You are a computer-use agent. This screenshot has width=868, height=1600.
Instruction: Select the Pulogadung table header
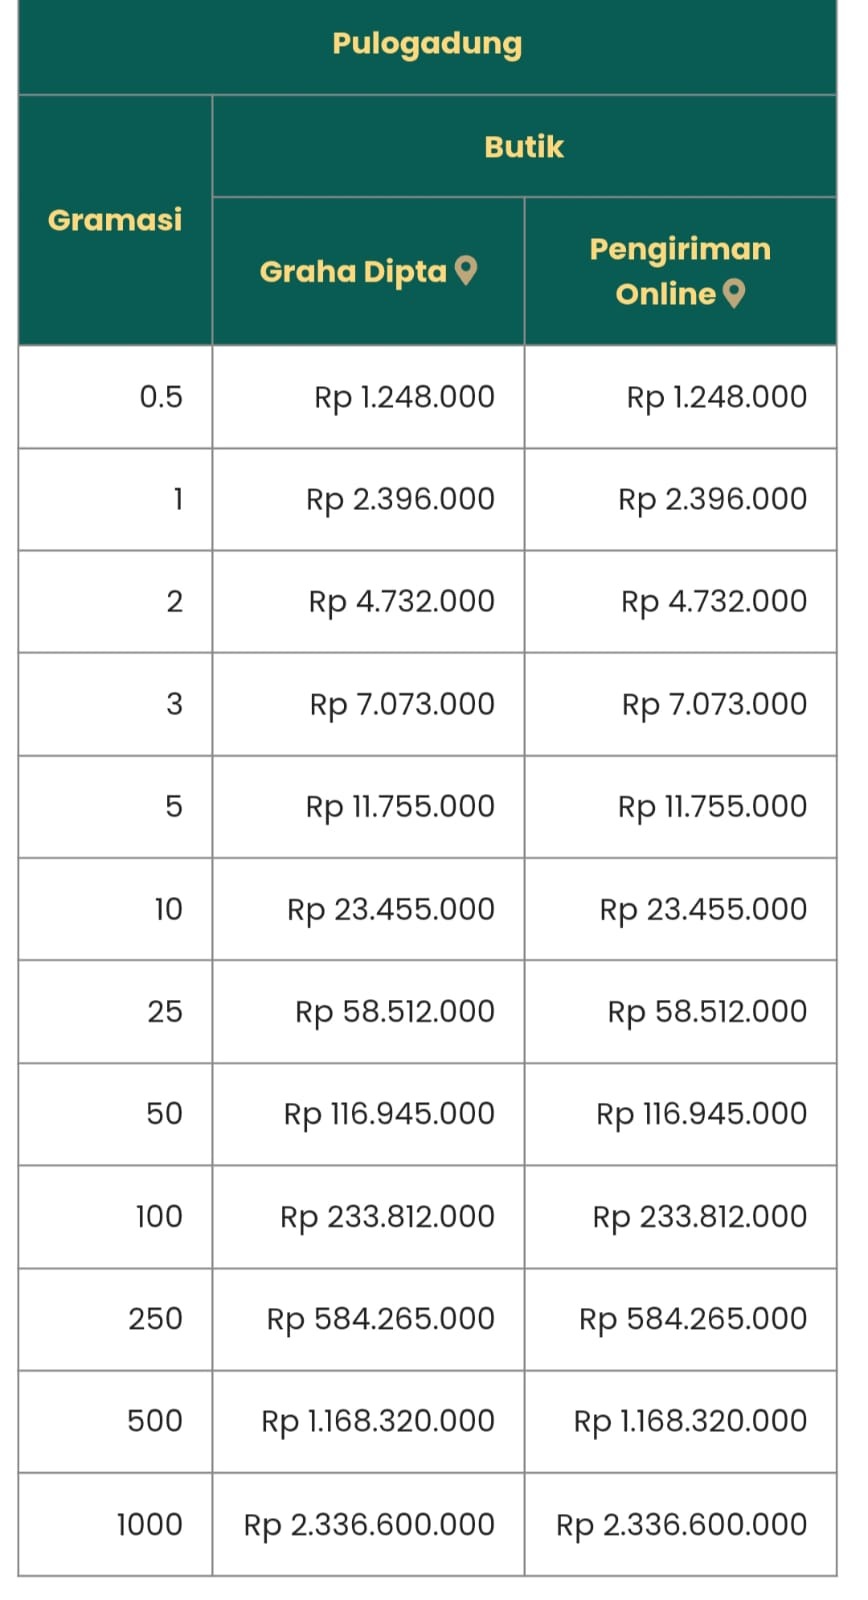click(x=427, y=44)
